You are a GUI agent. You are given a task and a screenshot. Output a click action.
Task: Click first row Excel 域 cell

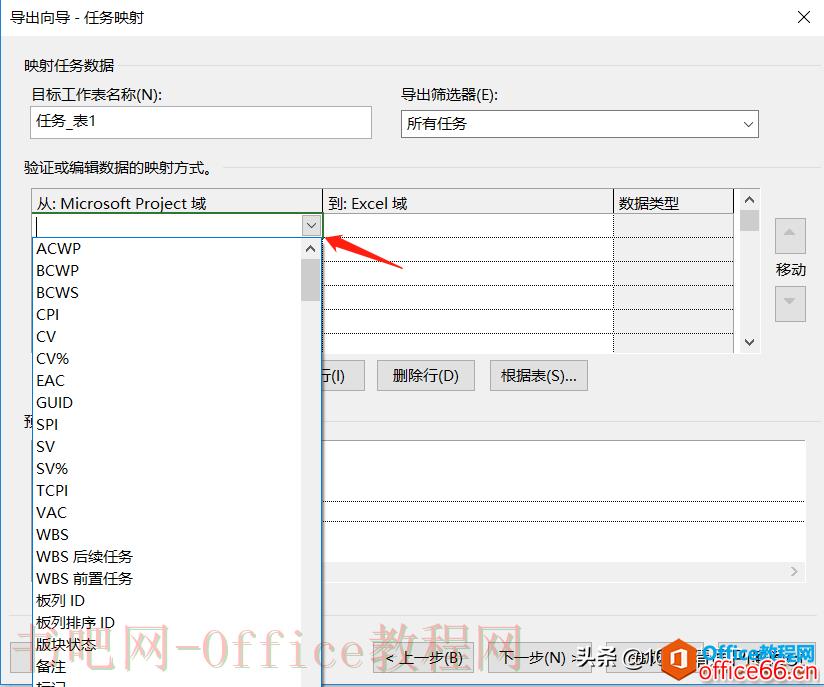coord(468,225)
